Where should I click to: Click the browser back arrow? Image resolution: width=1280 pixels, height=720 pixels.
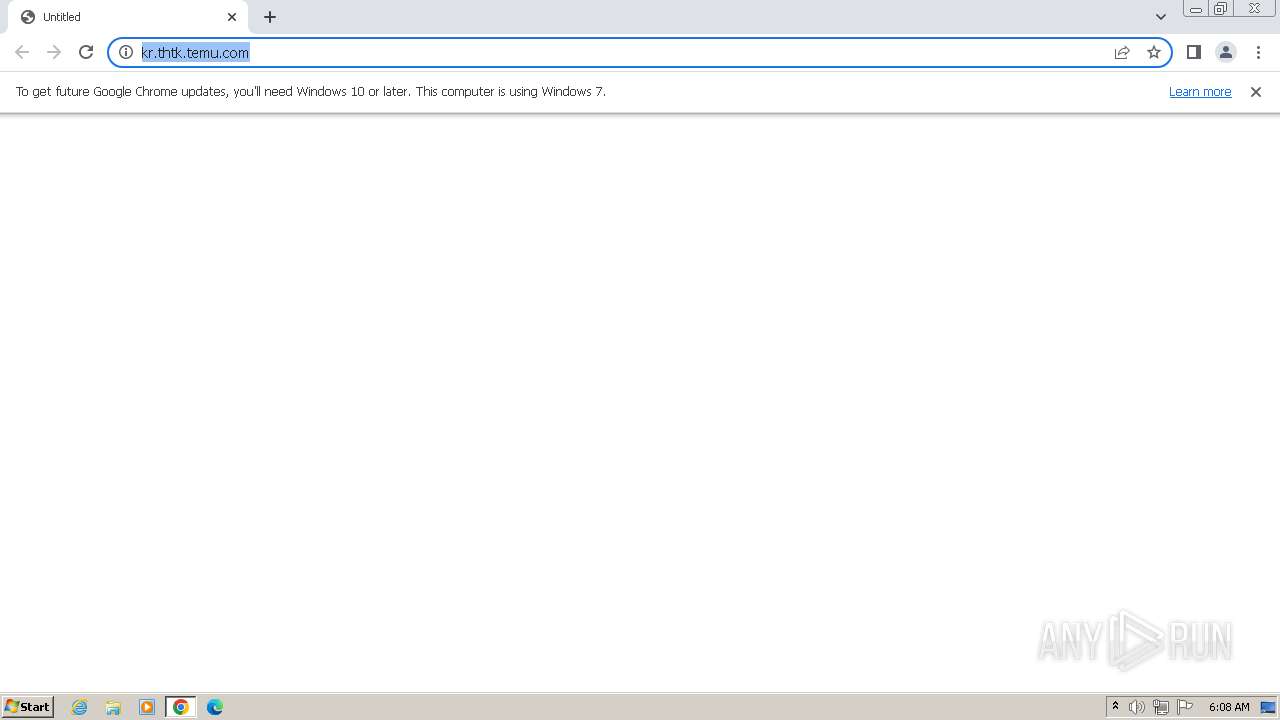coord(22,52)
